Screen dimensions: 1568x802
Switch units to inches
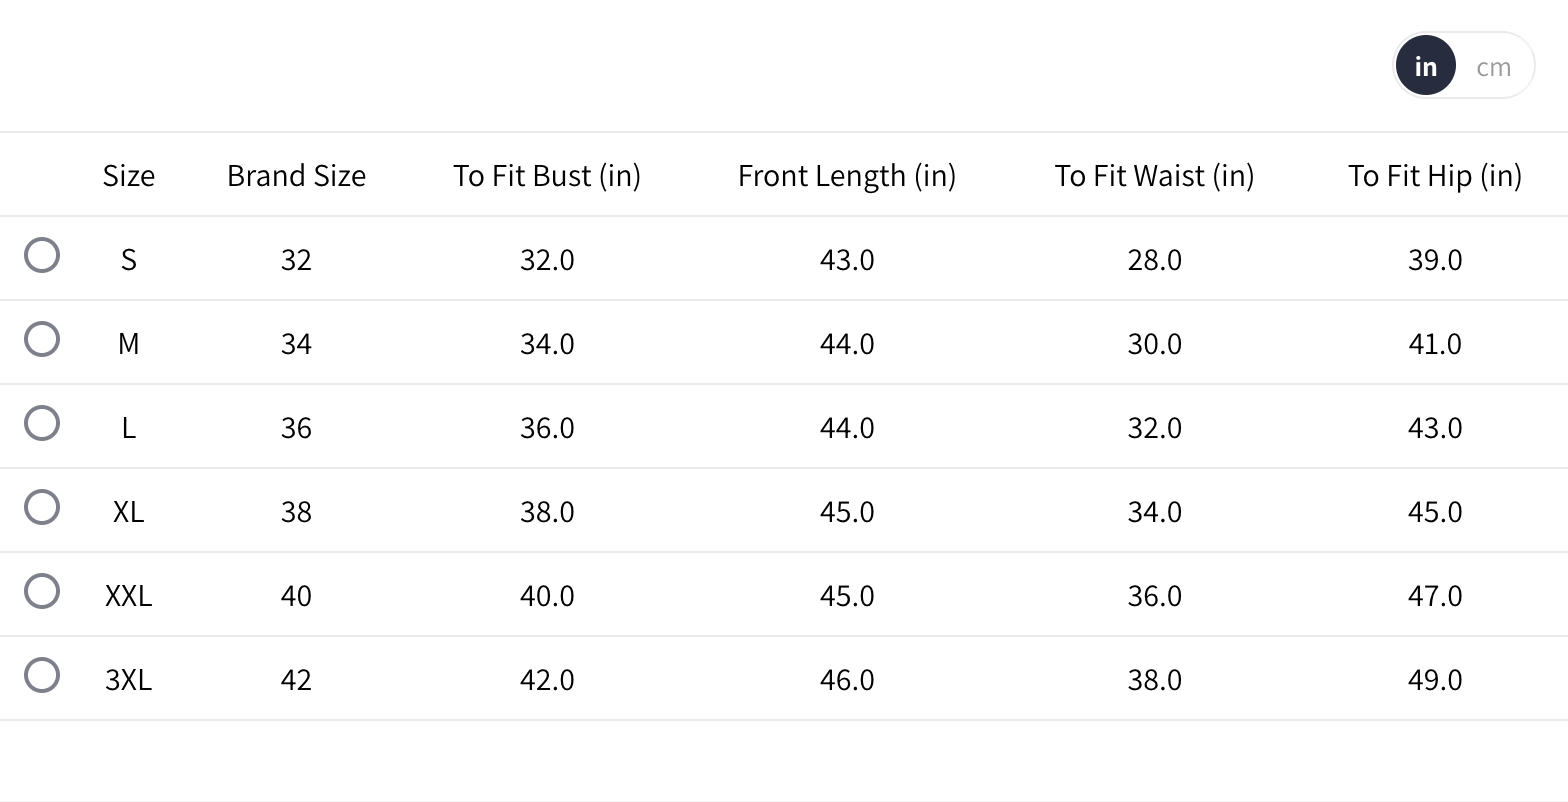coord(1426,66)
